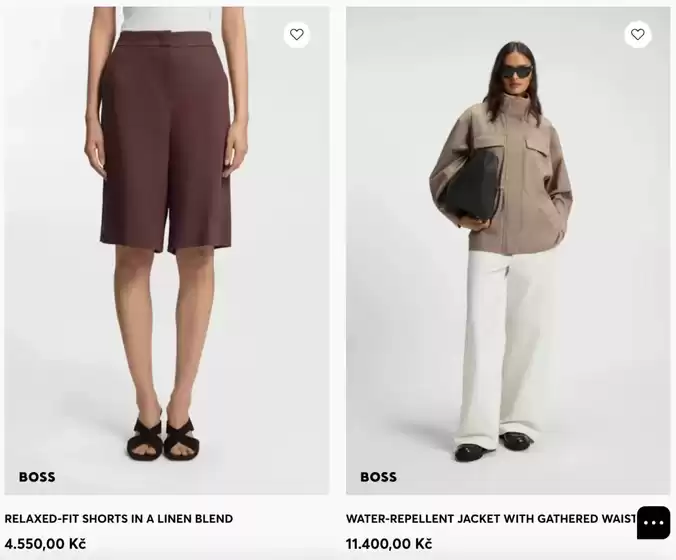Favorite the water-repellent jacket with heart icon
Image resolution: width=676 pixels, height=560 pixels.
[x=638, y=34]
